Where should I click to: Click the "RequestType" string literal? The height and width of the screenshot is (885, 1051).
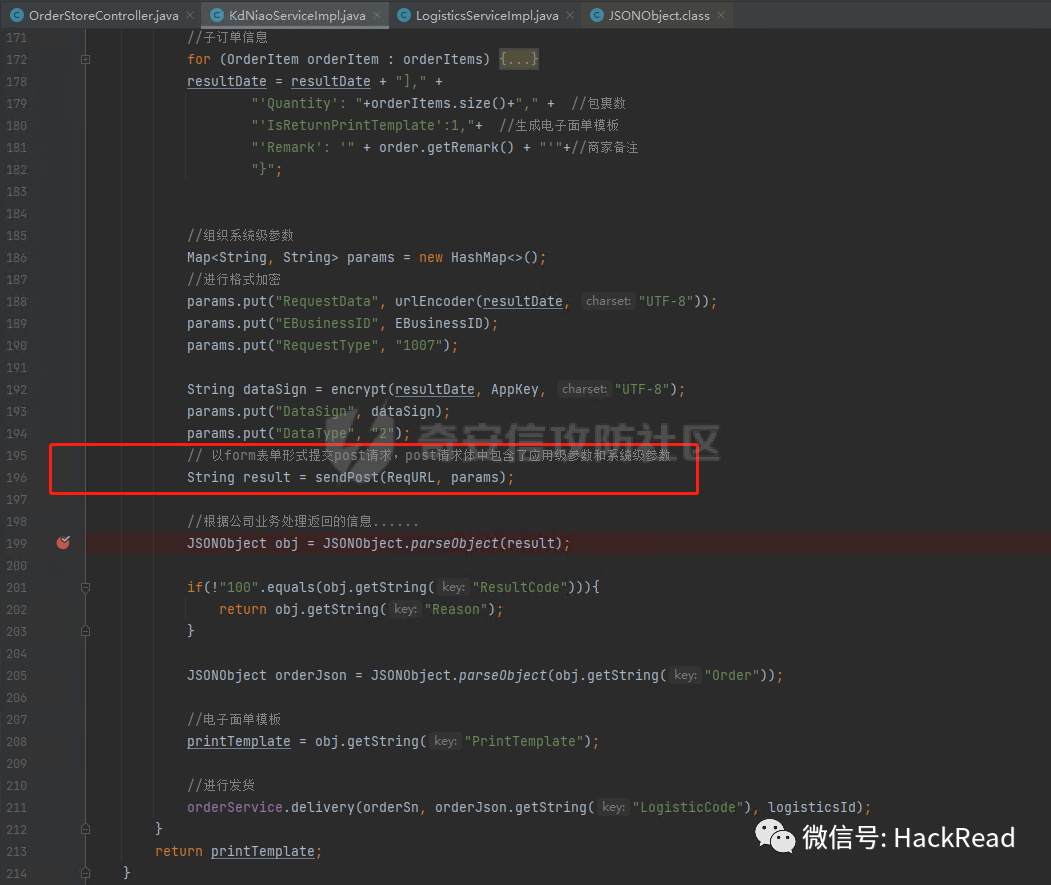[x=327, y=346]
